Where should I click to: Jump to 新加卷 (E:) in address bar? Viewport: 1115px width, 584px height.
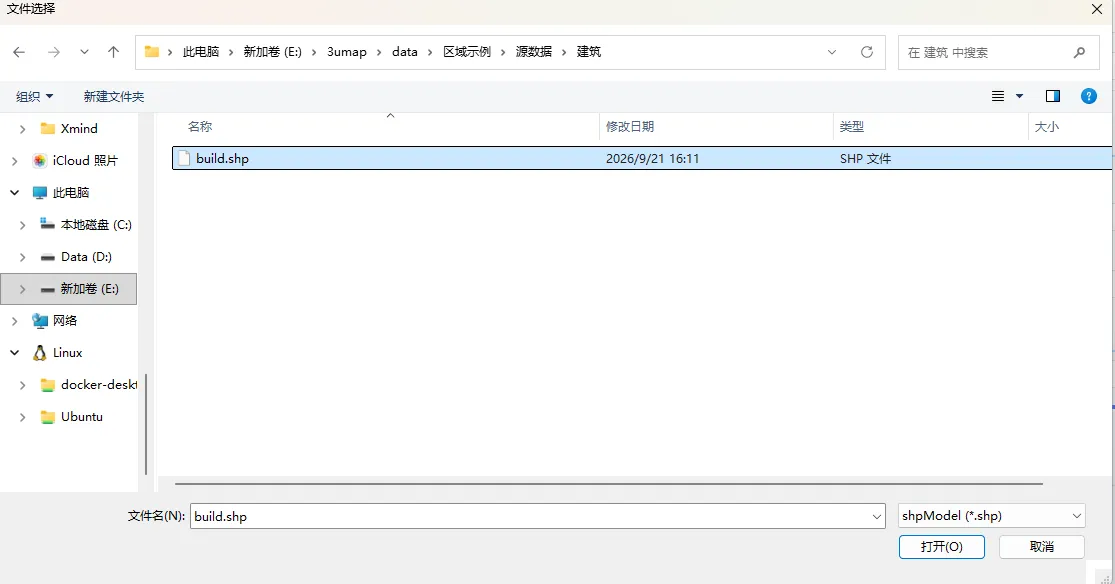(x=272, y=52)
